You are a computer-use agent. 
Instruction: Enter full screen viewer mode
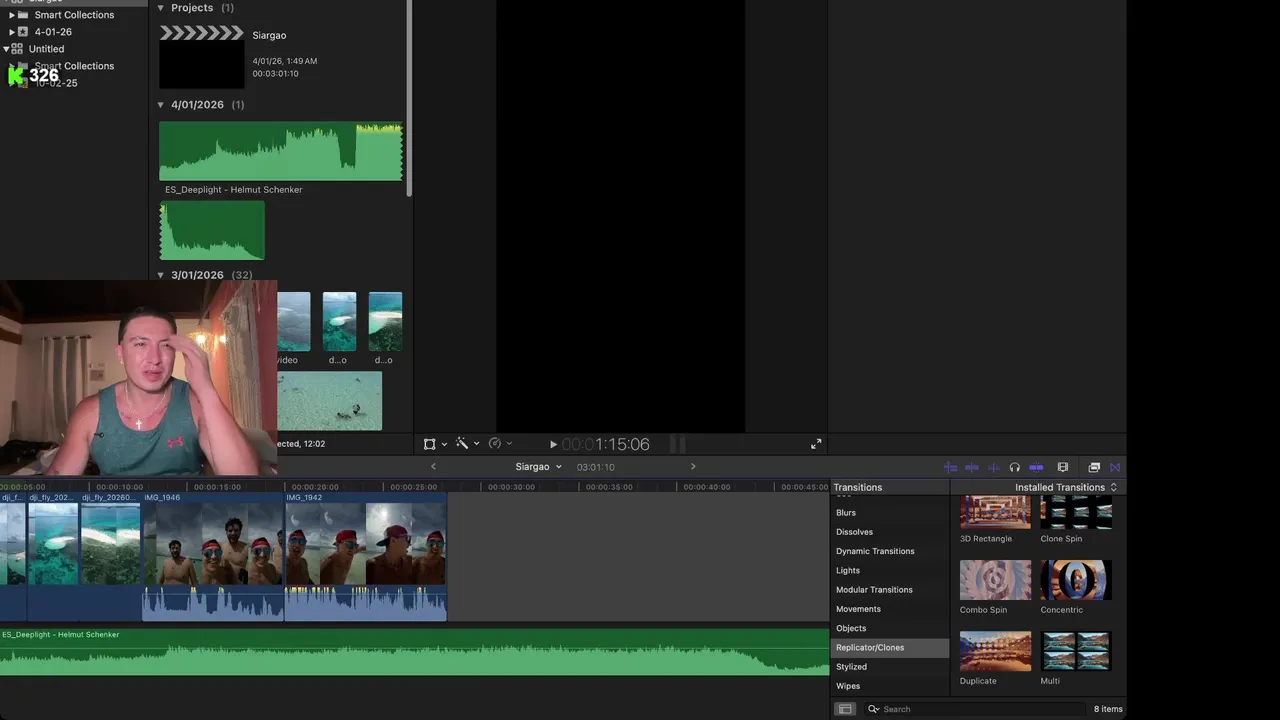pos(816,444)
